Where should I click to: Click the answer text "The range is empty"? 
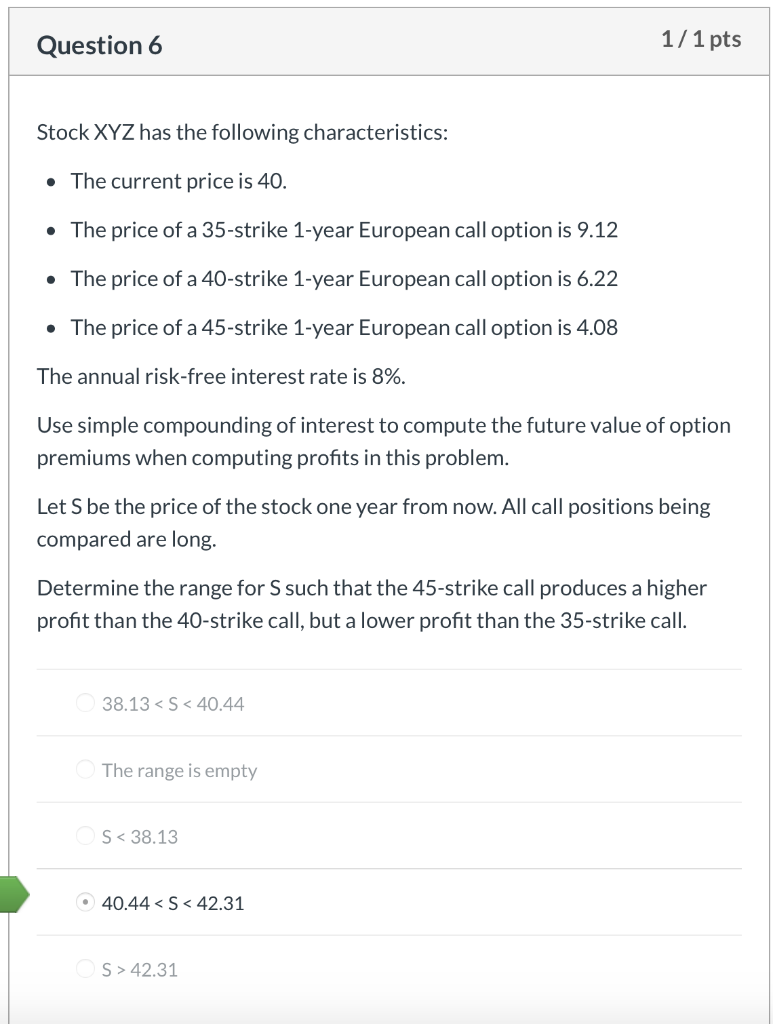(x=179, y=770)
